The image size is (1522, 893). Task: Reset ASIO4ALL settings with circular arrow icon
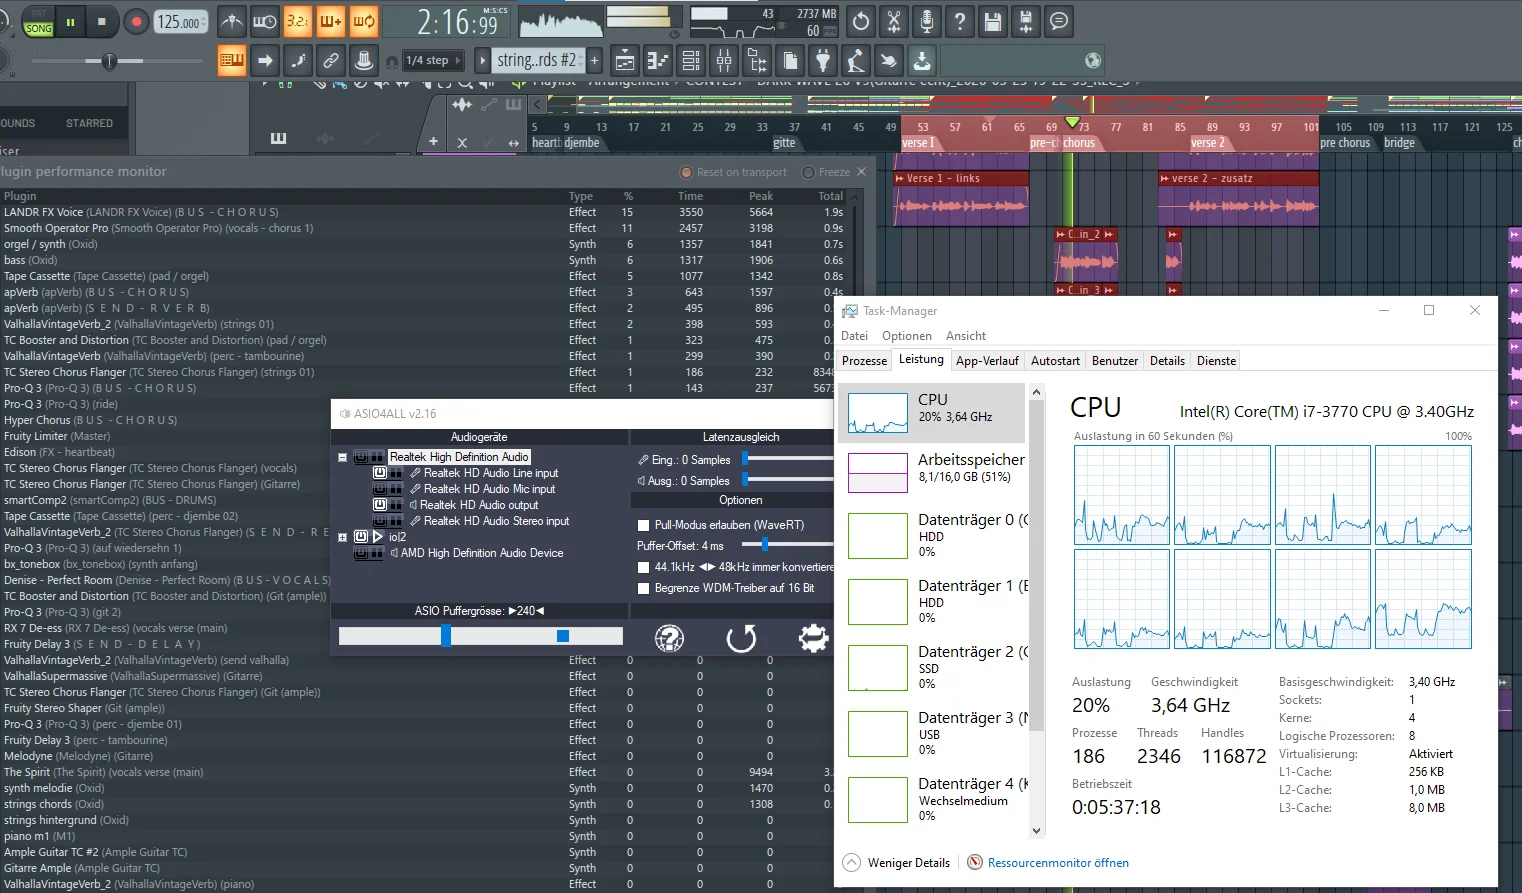tap(741, 638)
